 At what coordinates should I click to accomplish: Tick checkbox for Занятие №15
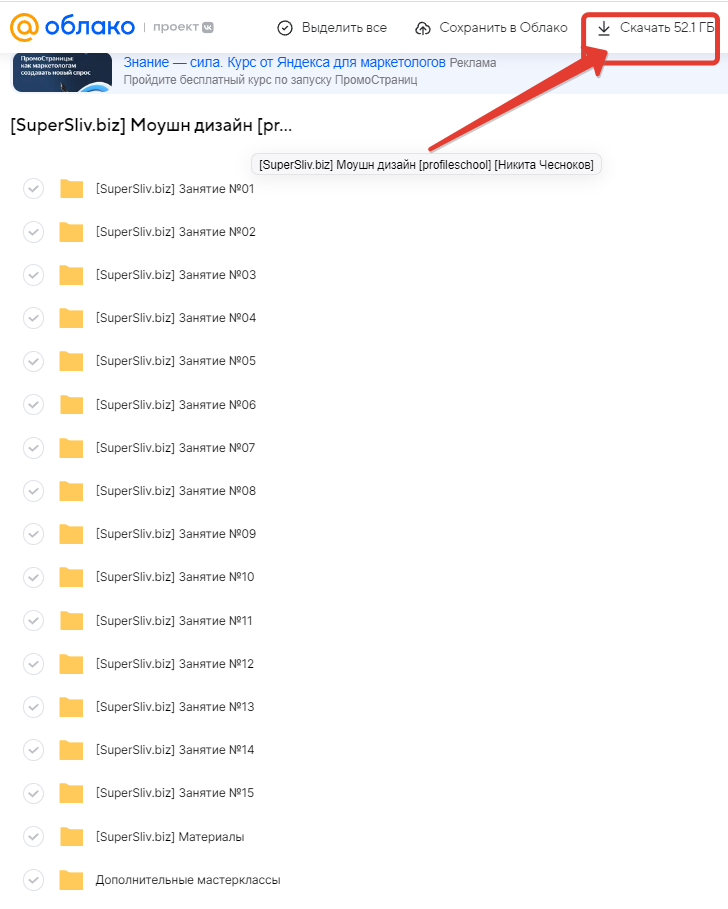[34, 793]
